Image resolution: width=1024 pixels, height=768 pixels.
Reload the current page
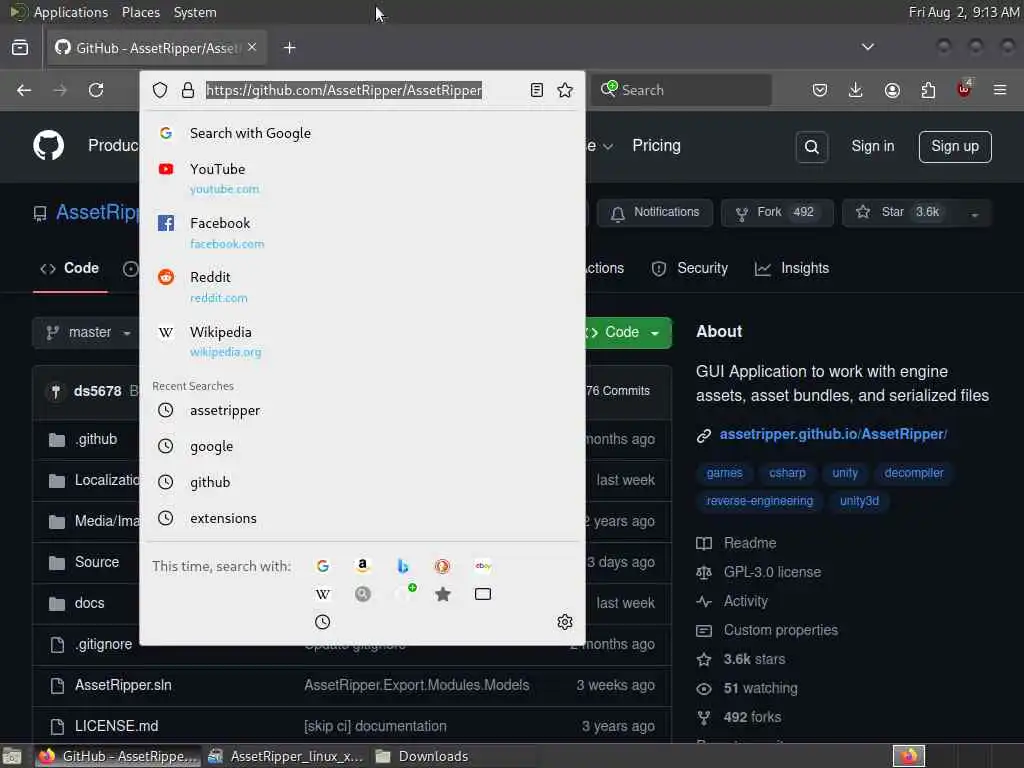pyautogui.click(x=96, y=90)
